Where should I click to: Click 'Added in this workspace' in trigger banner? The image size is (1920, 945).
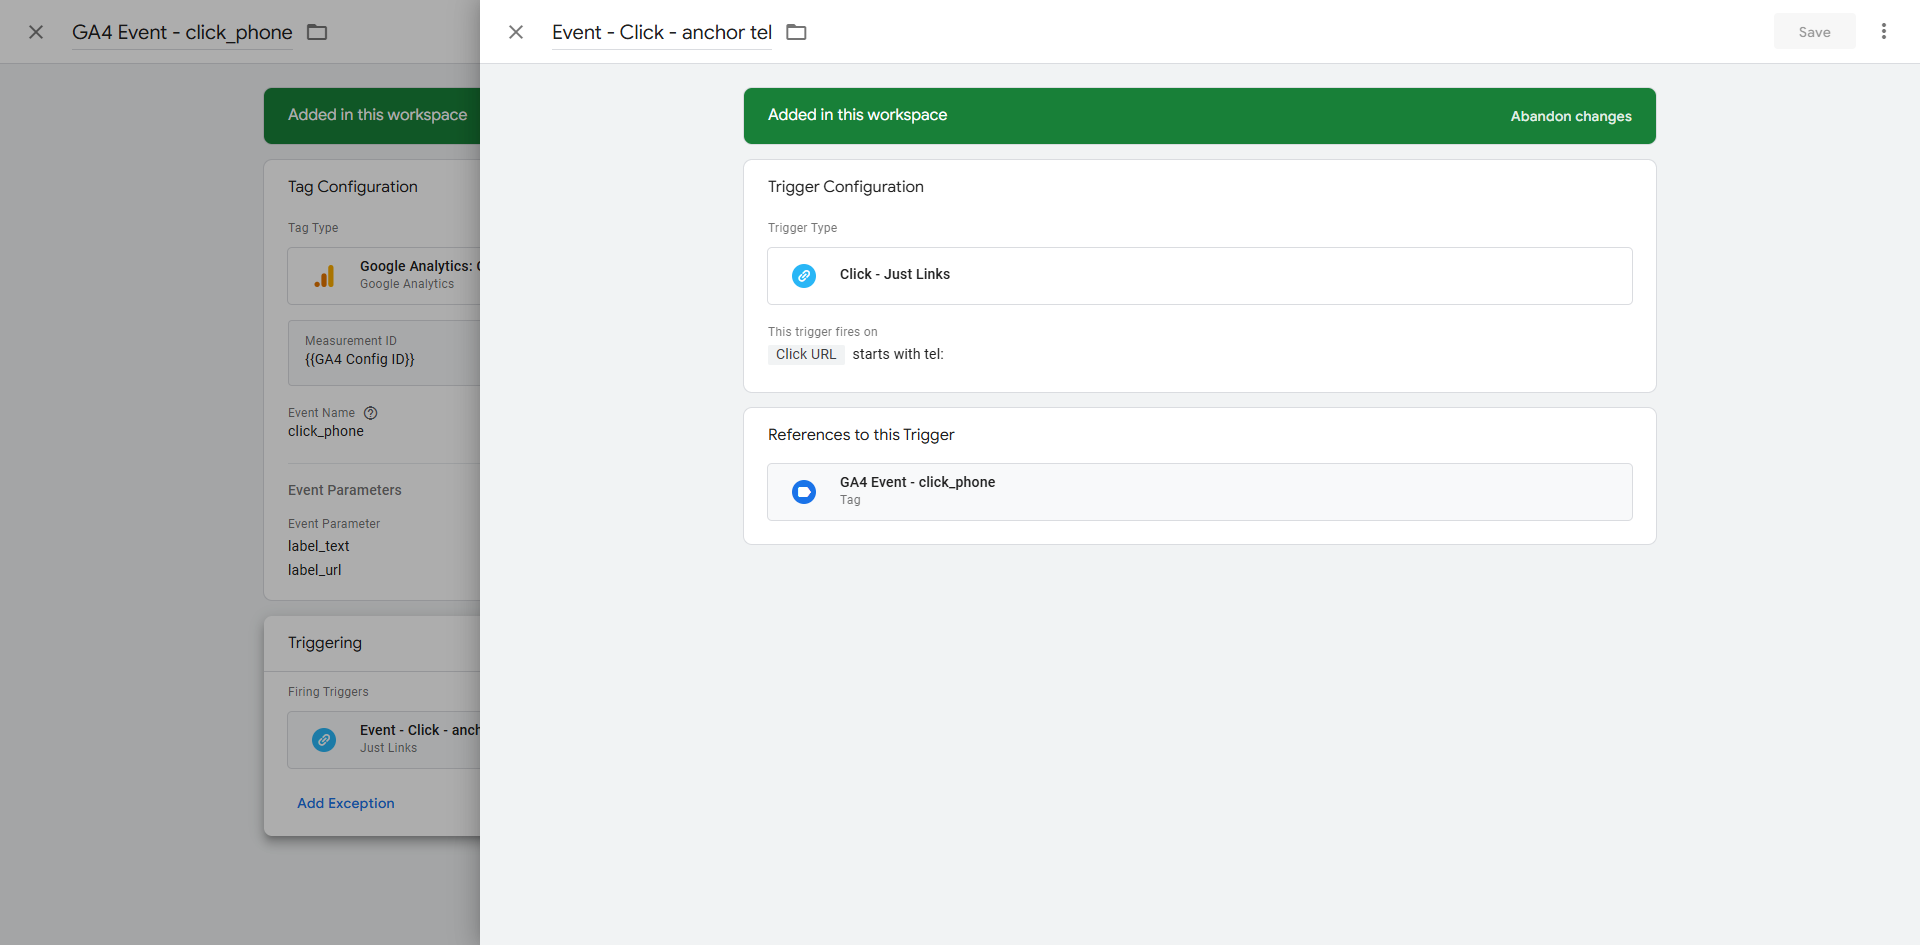tap(857, 115)
